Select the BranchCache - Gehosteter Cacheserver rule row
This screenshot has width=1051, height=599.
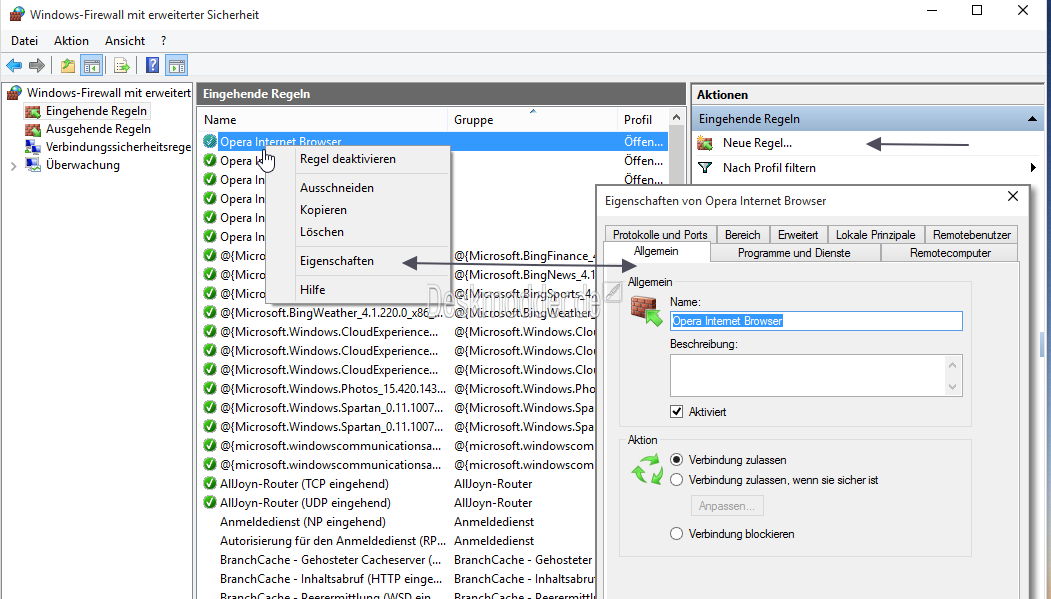[397, 559]
